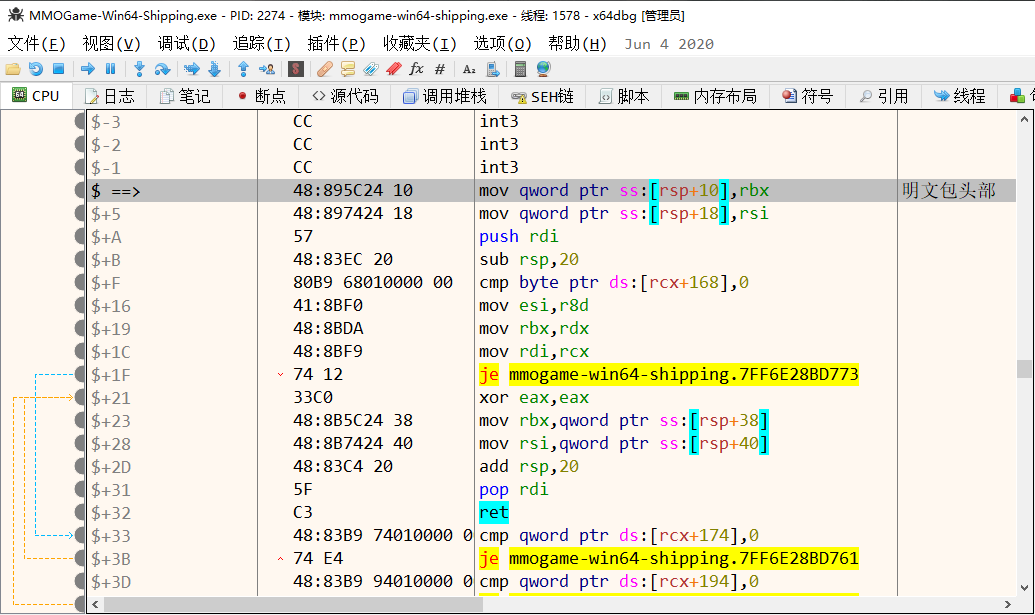The image size is (1035, 615).
Task: Open the 视图(V) menu
Action: pyautogui.click(x=112, y=44)
